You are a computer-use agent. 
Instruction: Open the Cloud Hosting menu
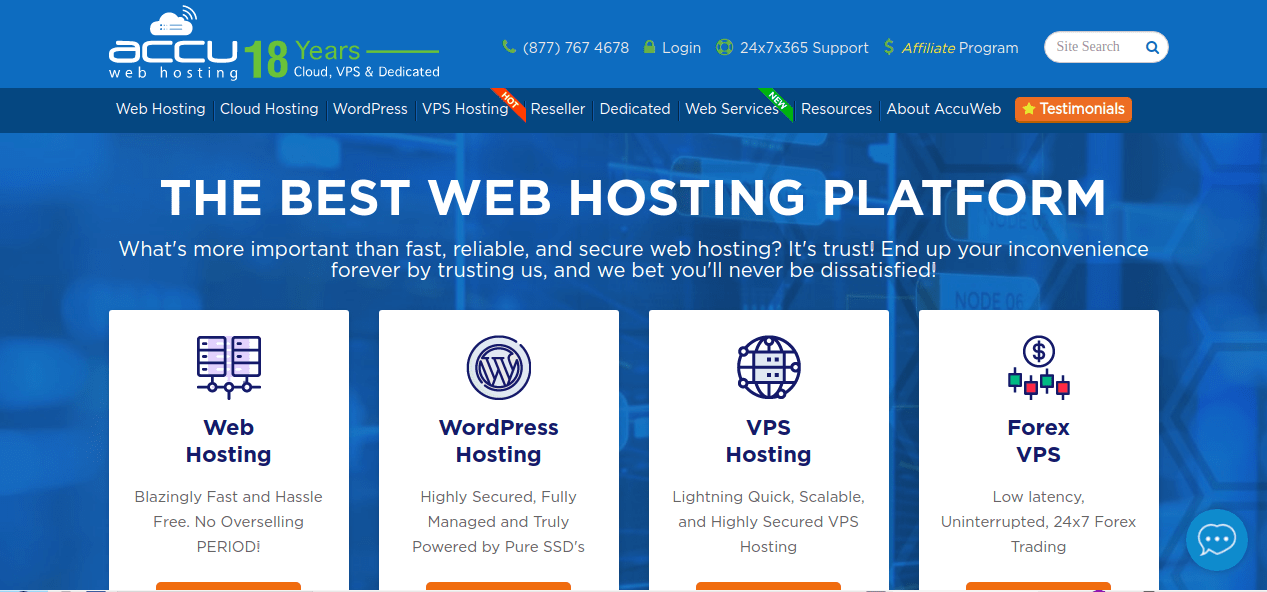click(269, 109)
